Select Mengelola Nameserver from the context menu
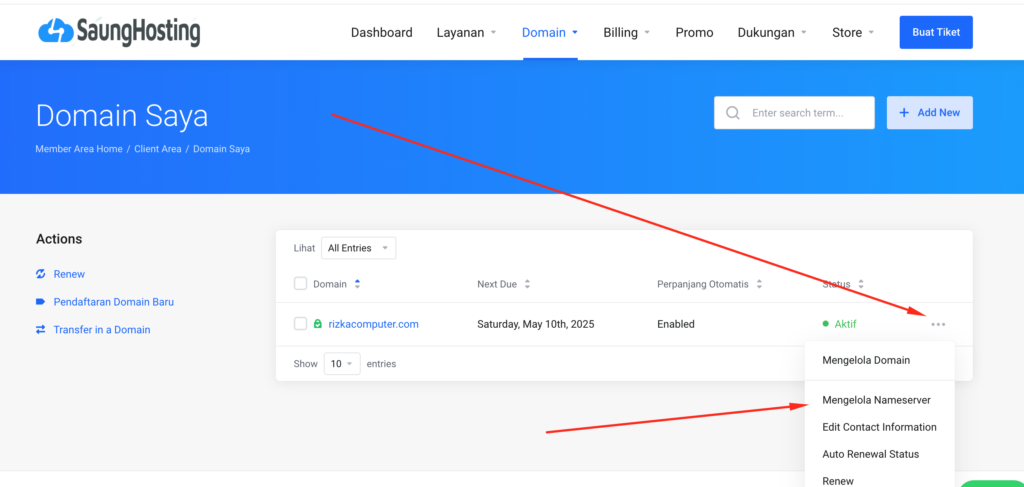This screenshot has width=1024, height=487. click(x=876, y=400)
